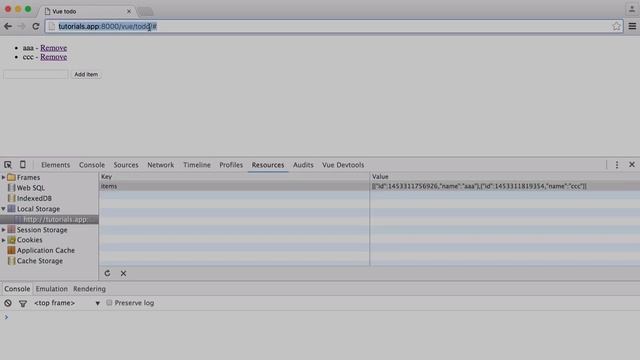Switch to the drawer Console tab

tap(17, 289)
